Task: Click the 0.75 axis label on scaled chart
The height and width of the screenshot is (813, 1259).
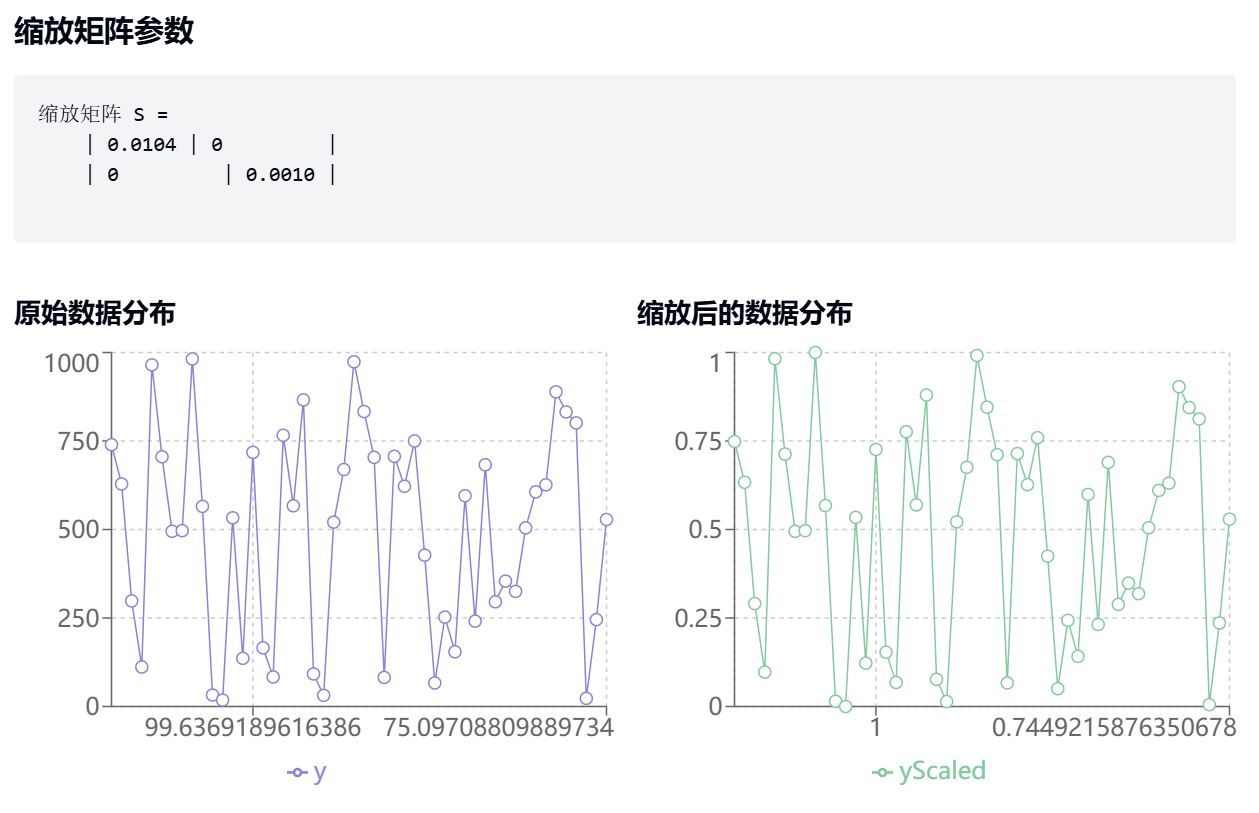Action: [x=698, y=441]
